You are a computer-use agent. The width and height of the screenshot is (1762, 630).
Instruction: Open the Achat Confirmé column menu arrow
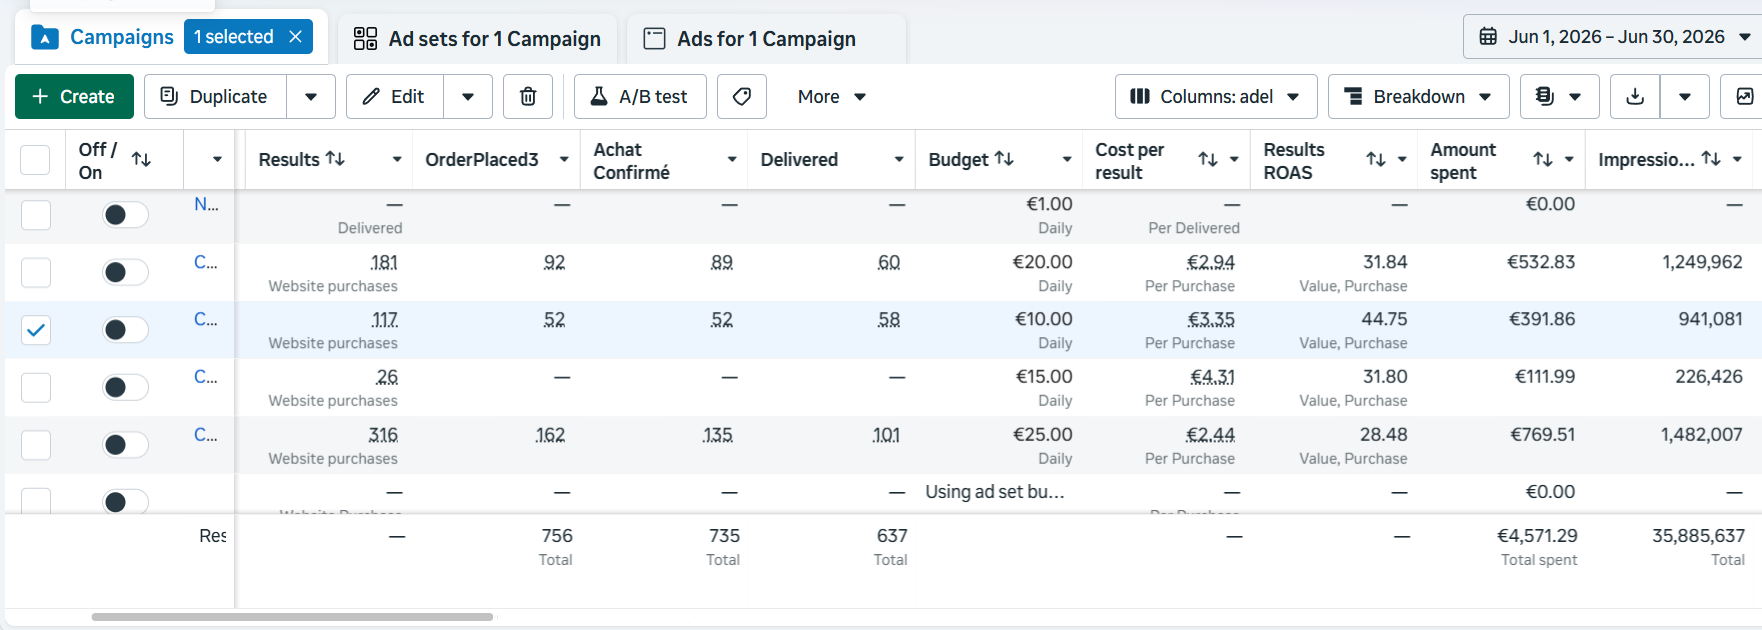point(732,160)
